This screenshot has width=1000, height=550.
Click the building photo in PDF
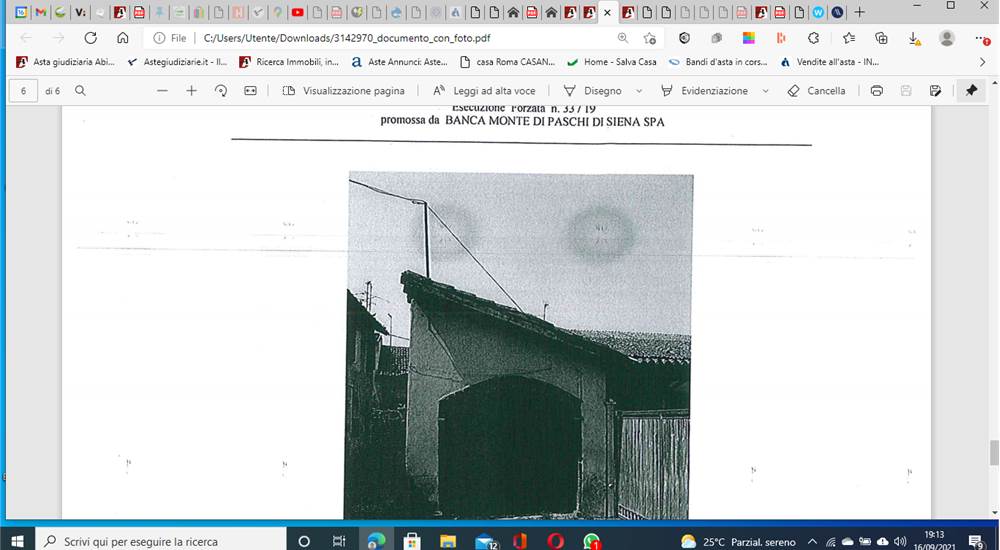coord(518,346)
